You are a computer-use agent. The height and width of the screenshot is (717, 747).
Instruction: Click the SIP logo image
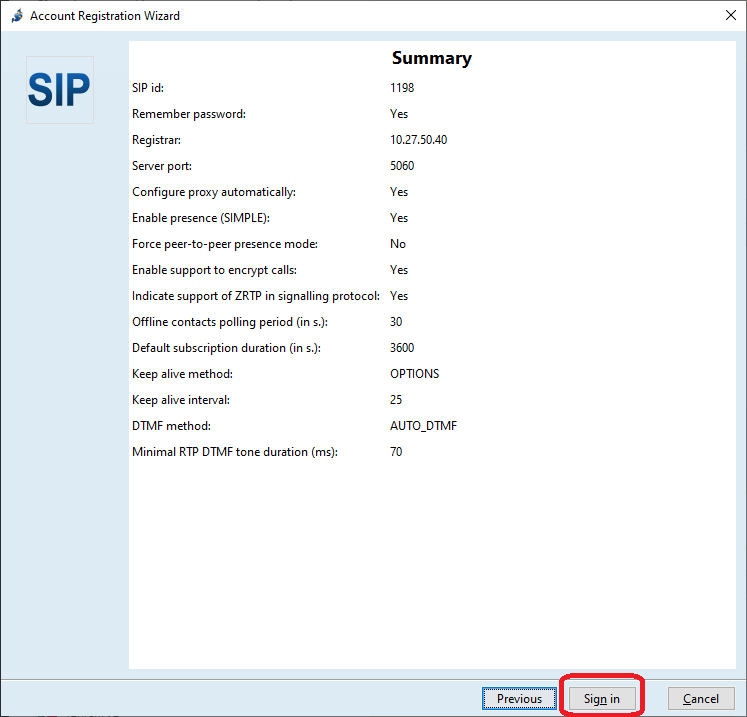click(59, 90)
